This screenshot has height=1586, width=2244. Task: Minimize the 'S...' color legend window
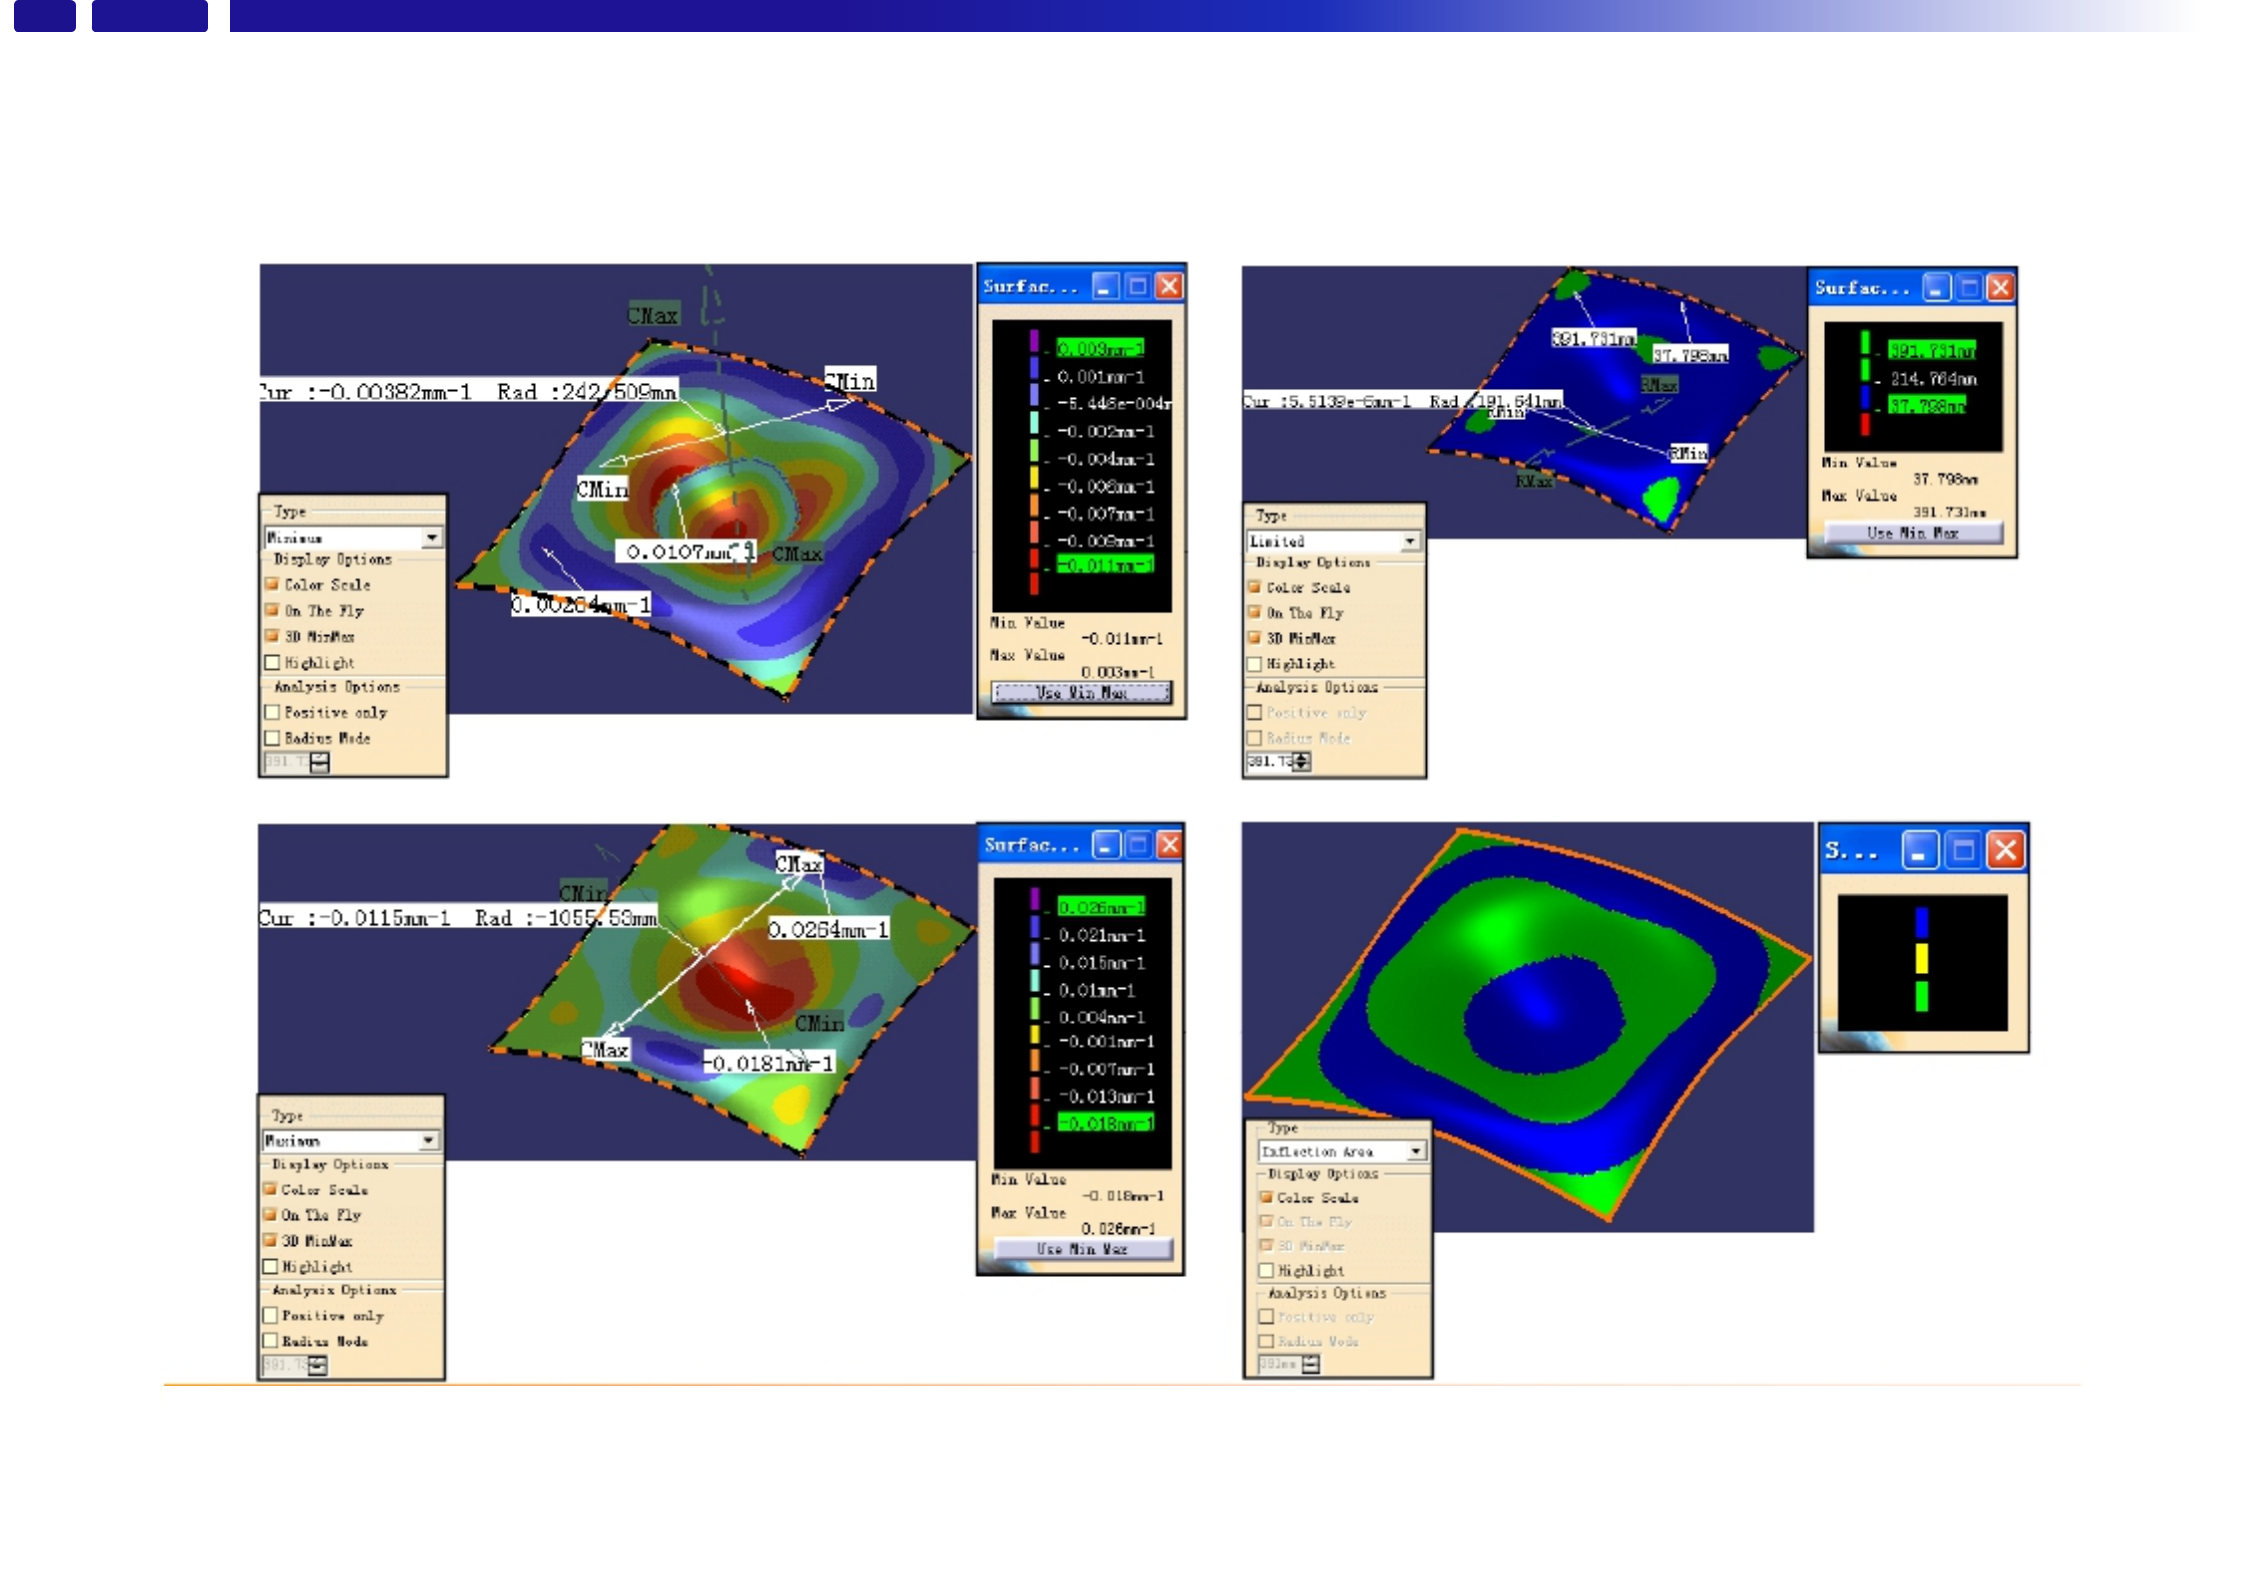tap(1919, 851)
